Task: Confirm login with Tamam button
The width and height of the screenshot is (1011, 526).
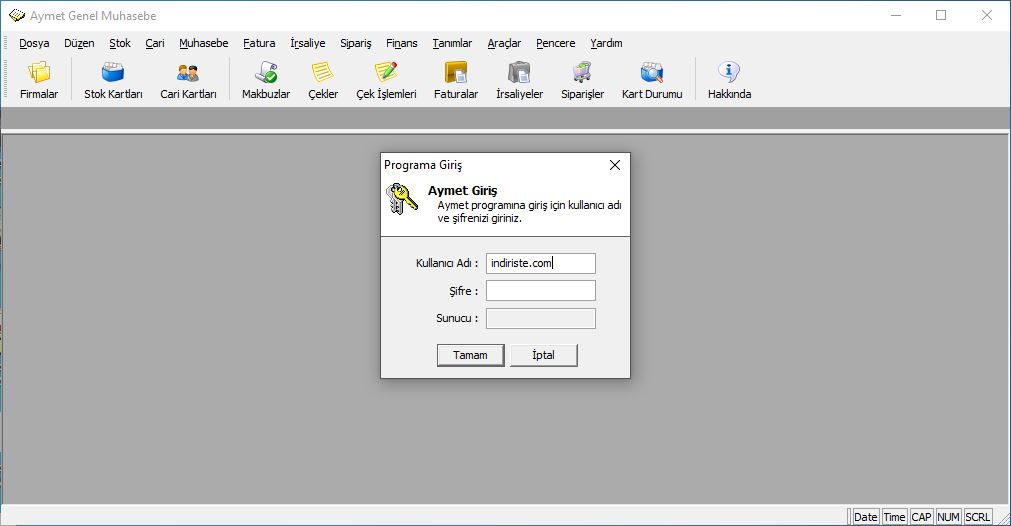Action: point(471,355)
